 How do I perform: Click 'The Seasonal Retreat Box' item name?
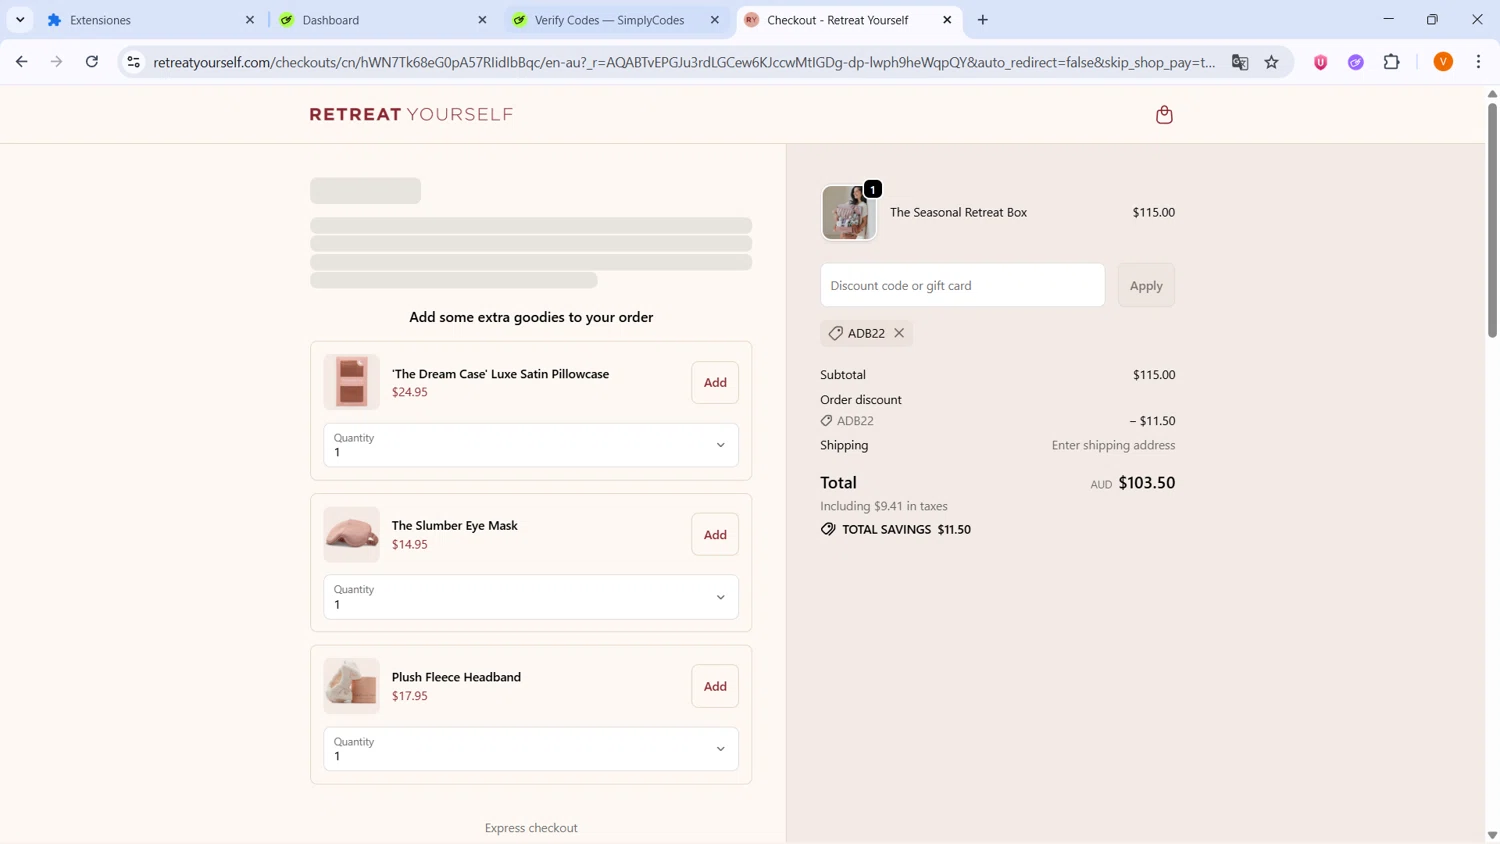pyautogui.click(x=958, y=213)
